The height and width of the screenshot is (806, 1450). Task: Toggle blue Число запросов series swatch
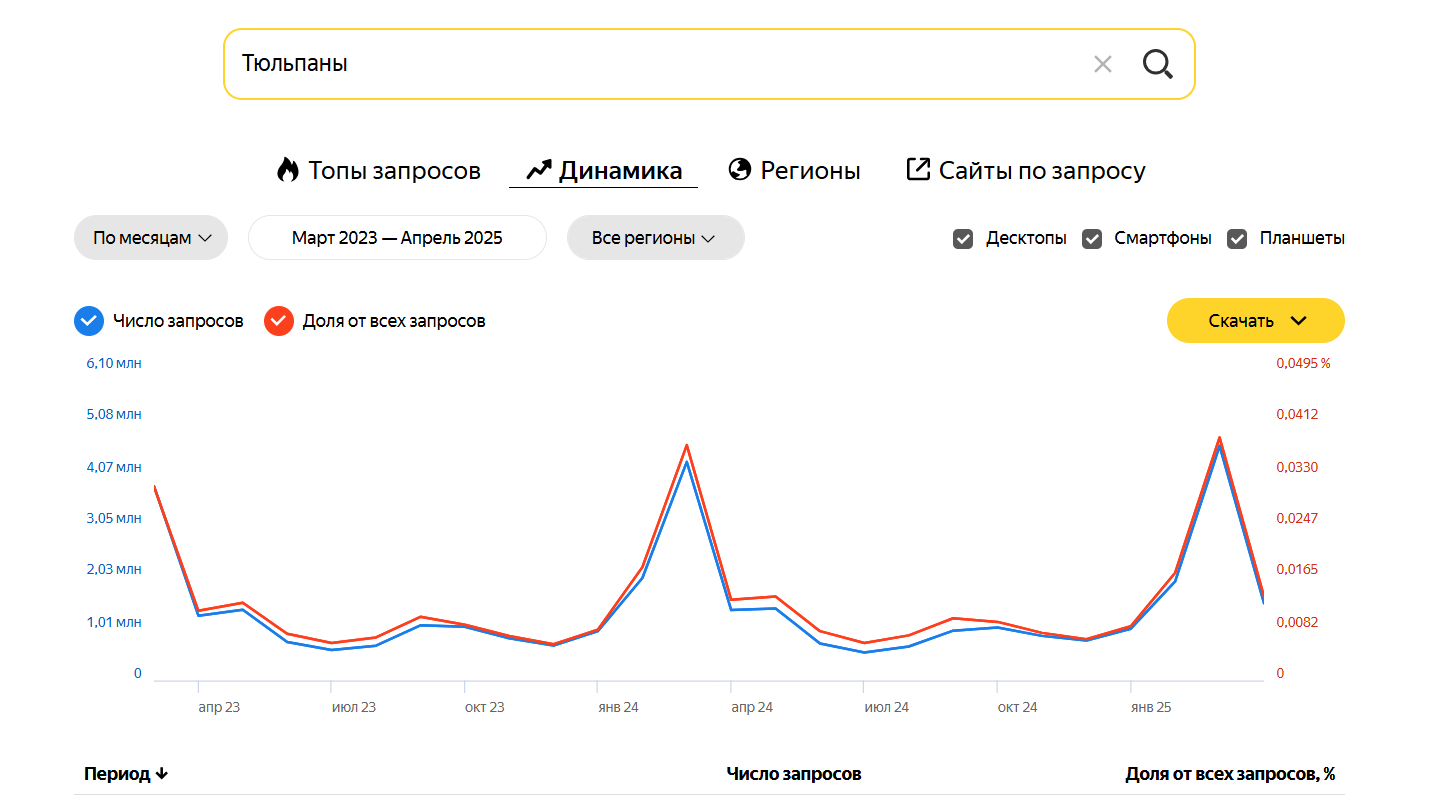click(89, 321)
